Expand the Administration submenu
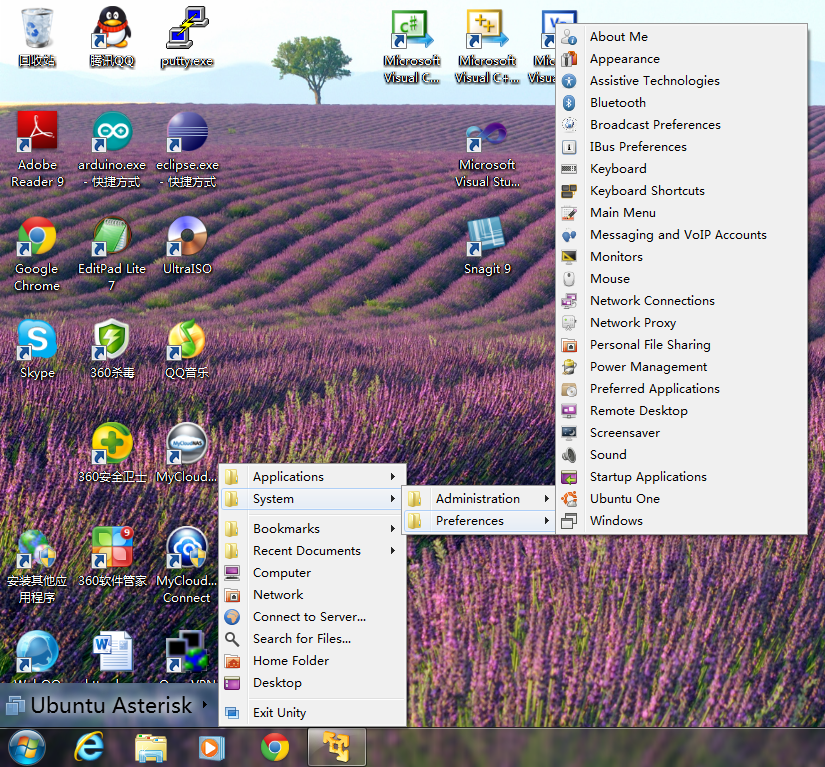825x767 pixels. [479, 499]
